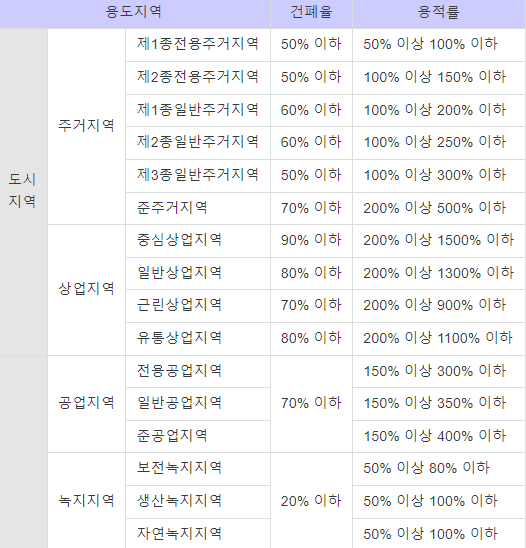This screenshot has width=526, height=548.
Task: Click the '100% 이상 200% 이하' cell
Action: (439, 110)
